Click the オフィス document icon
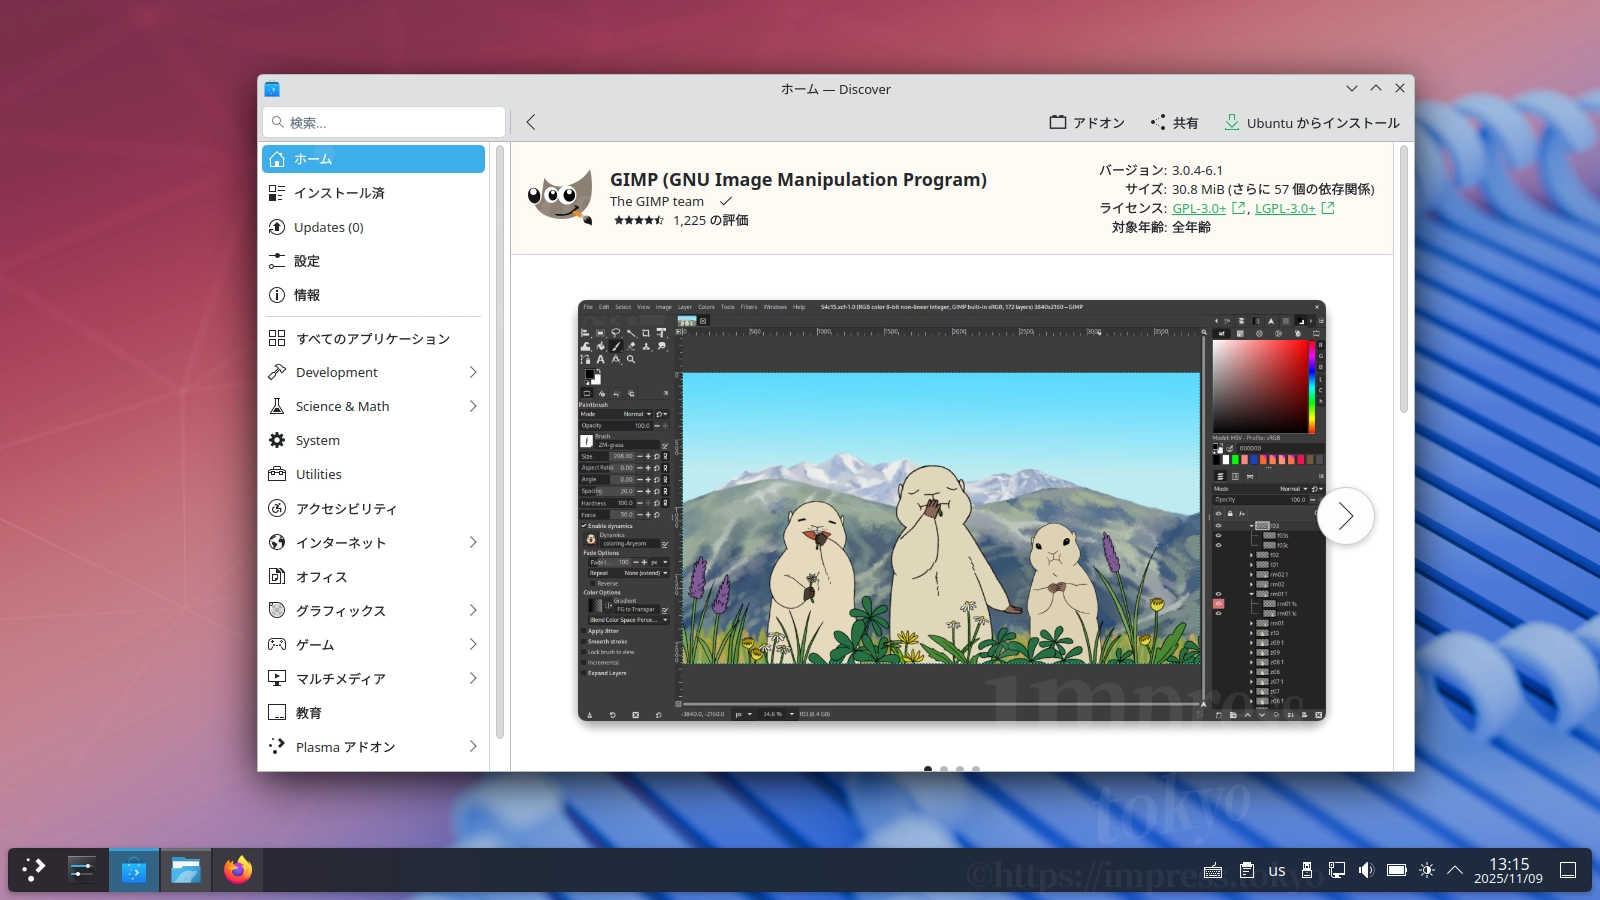Image resolution: width=1600 pixels, height=900 pixels. 277,576
